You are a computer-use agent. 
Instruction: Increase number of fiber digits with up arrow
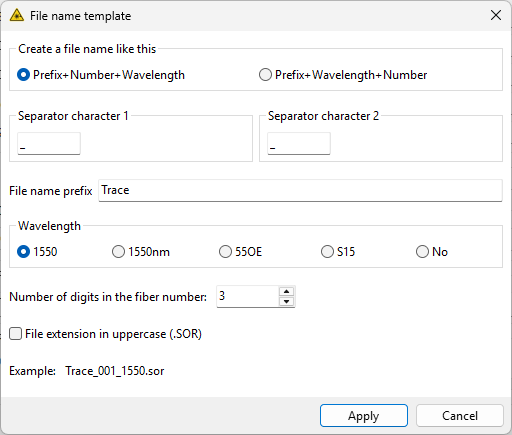pyautogui.click(x=286, y=292)
